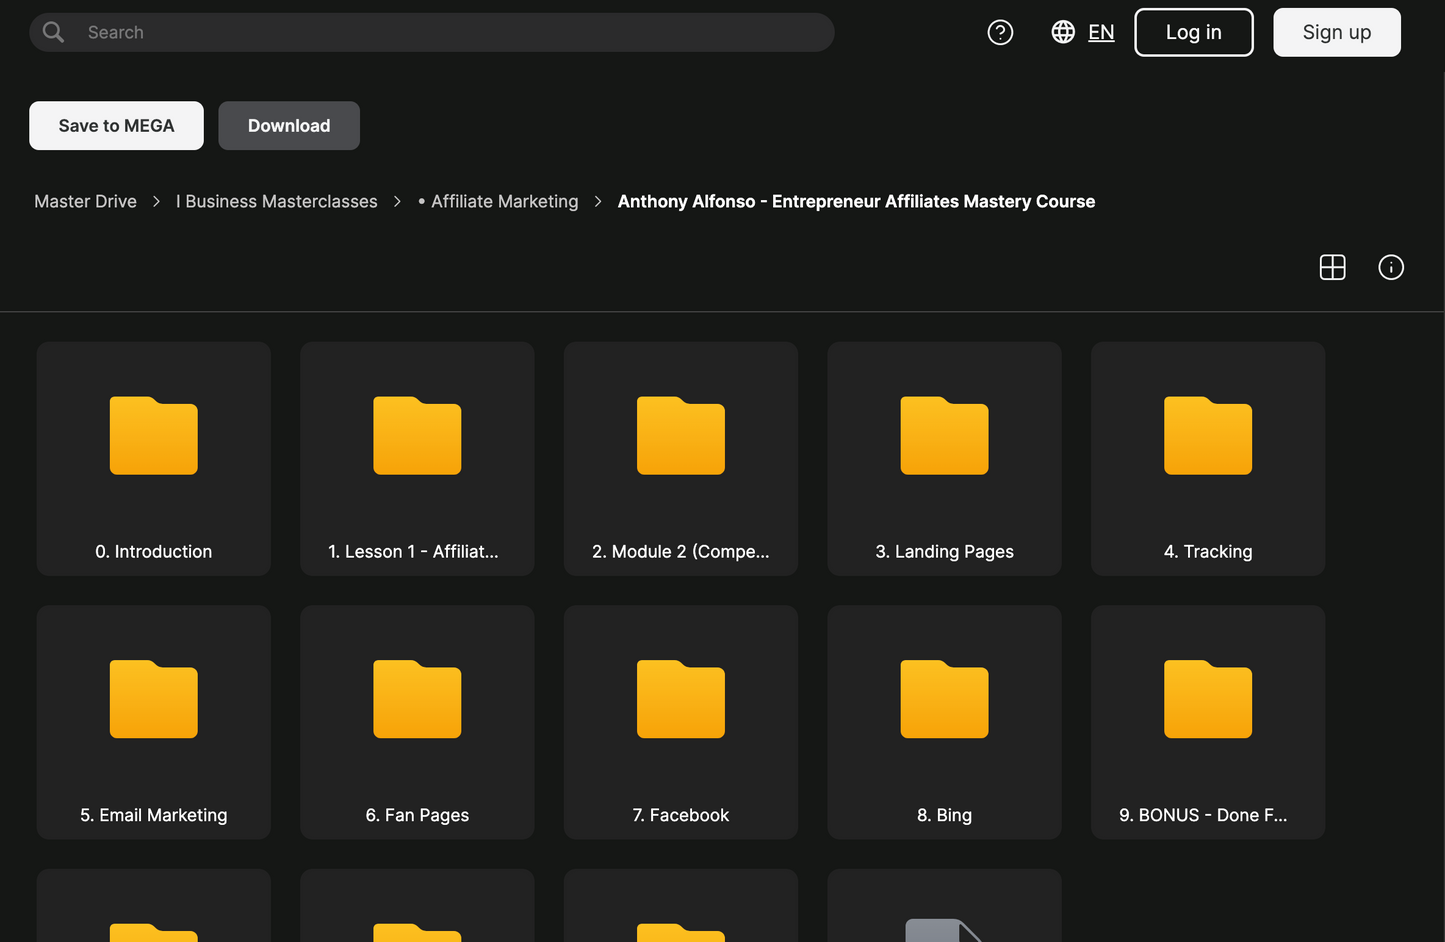Open the EN language selector
This screenshot has width=1445, height=942.
coord(1101,32)
